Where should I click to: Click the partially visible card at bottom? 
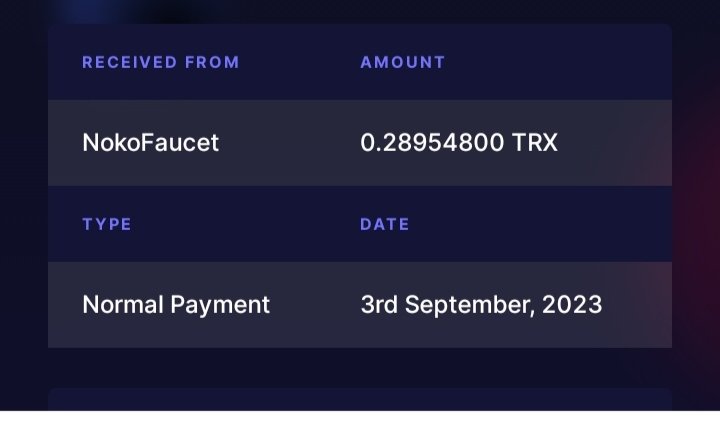(360, 399)
